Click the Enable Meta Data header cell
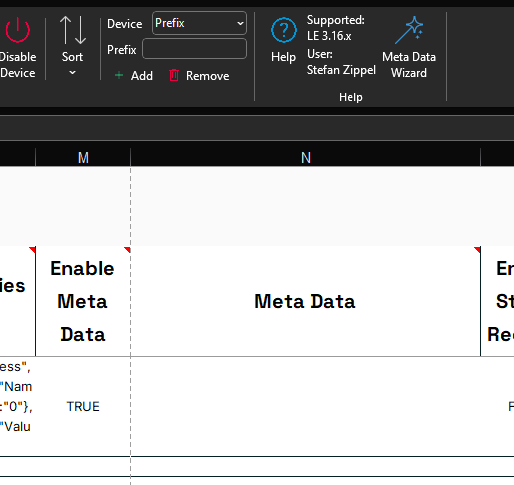 (x=83, y=301)
